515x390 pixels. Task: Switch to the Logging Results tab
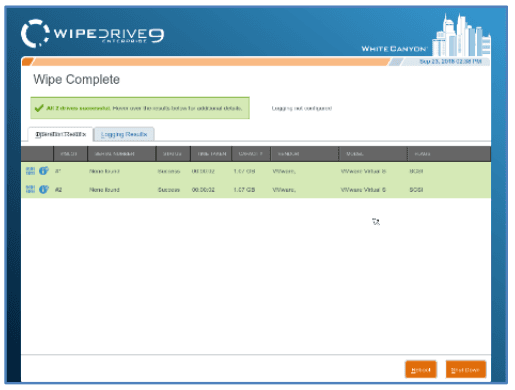[124, 134]
